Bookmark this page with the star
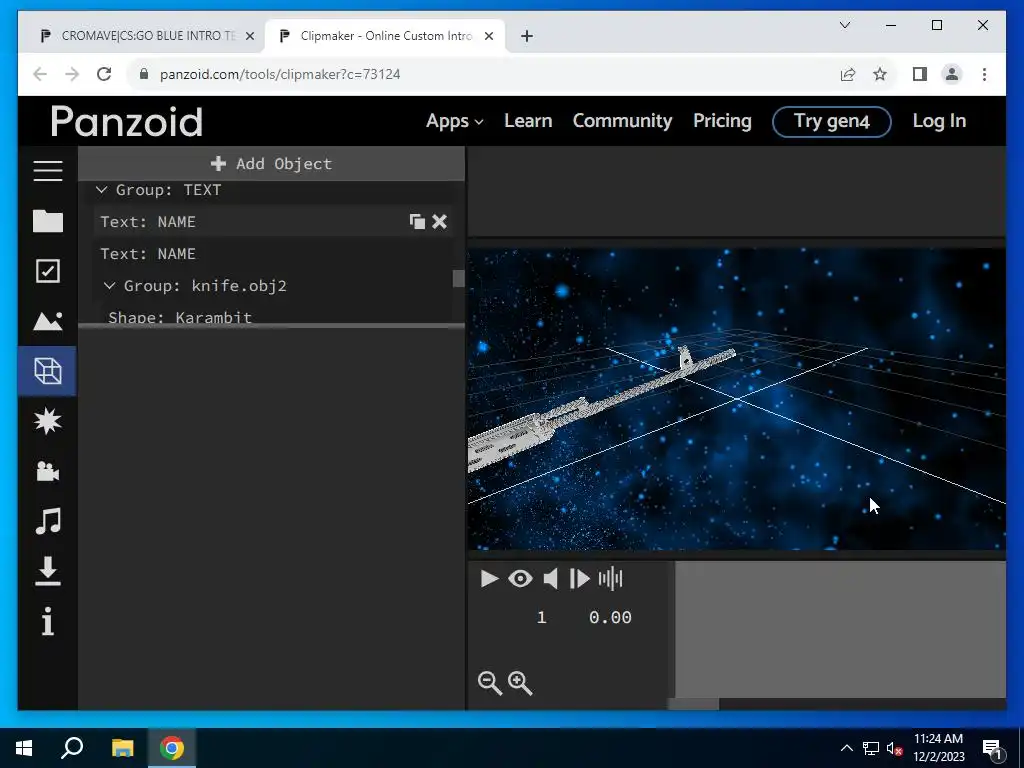The width and height of the screenshot is (1024, 768). point(880,74)
